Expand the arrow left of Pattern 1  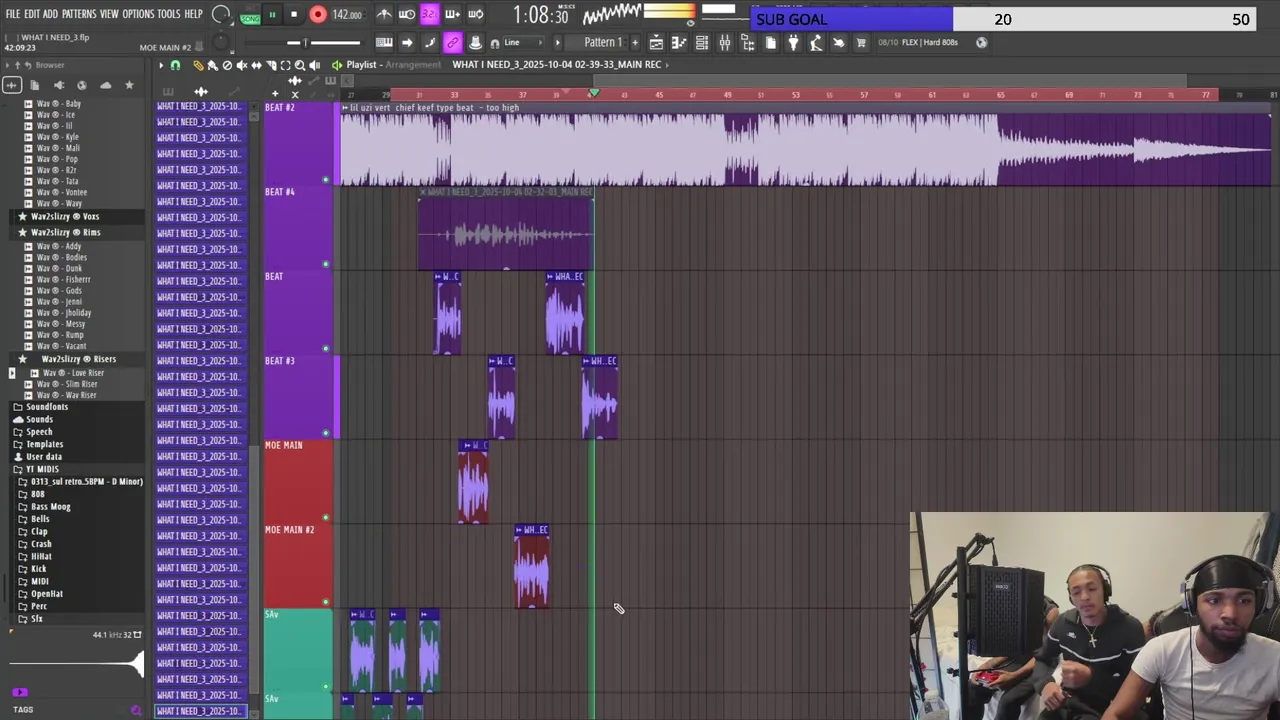(x=558, y=42)
